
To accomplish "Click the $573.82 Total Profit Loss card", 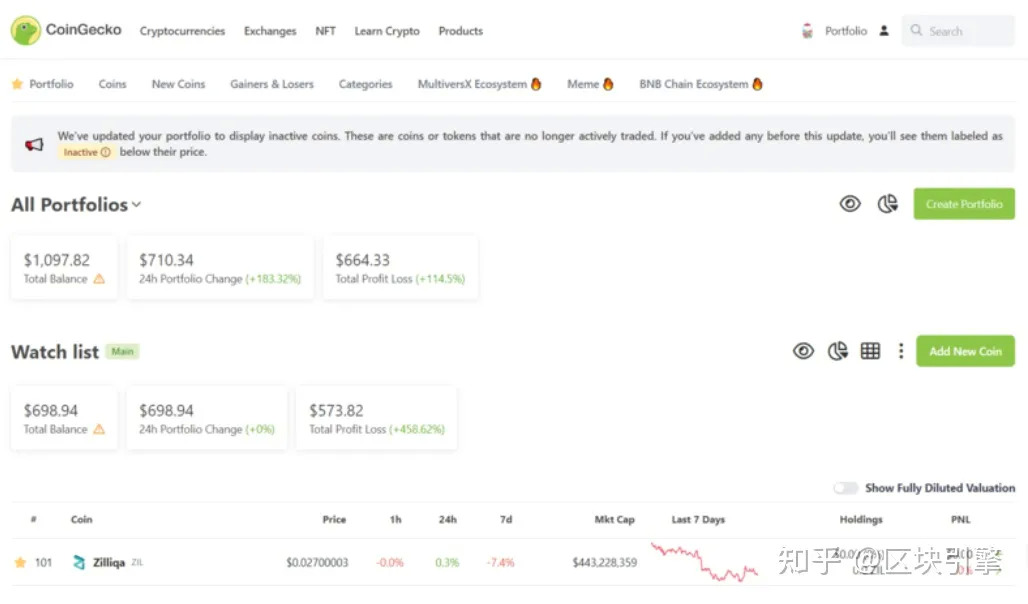I will coord(376,418).
